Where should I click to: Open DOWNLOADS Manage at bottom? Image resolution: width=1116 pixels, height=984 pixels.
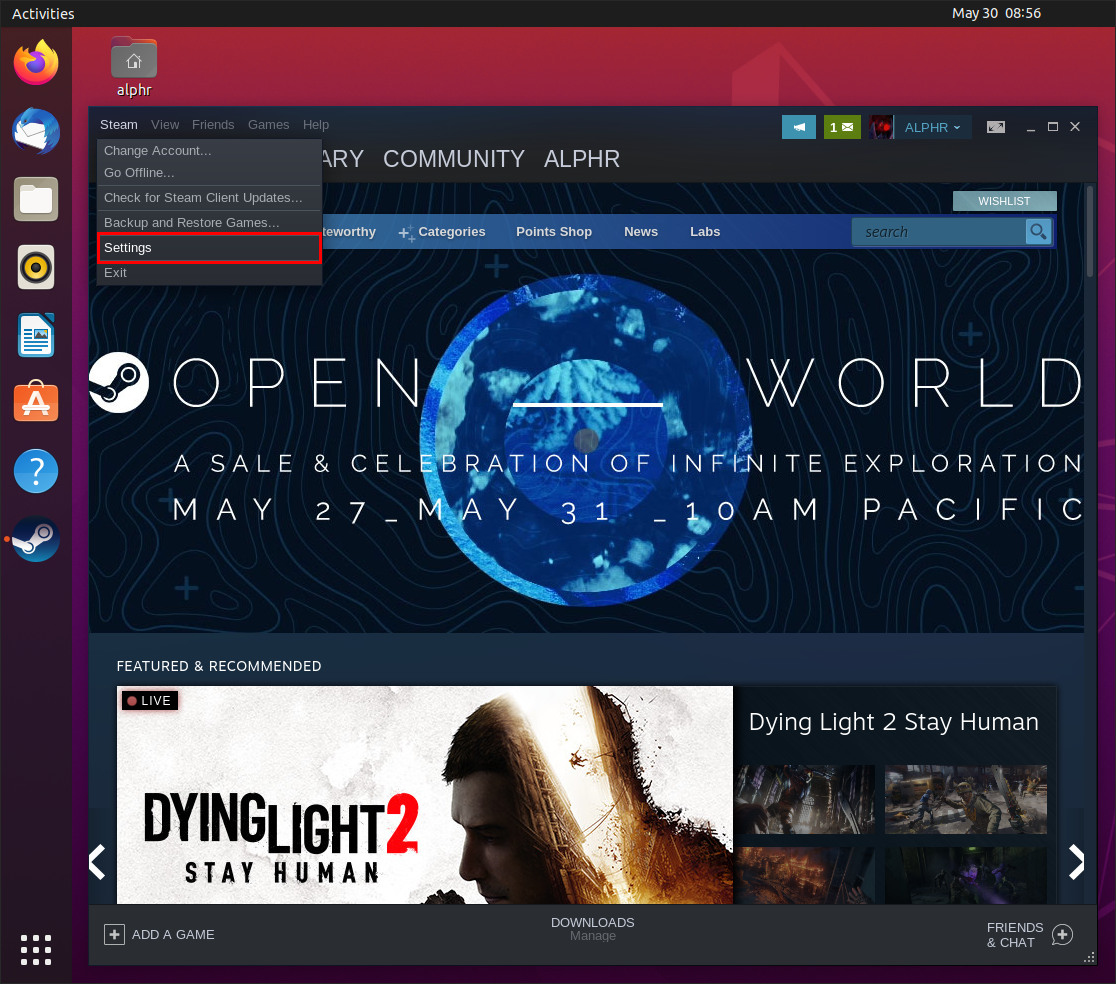[592, 929]
